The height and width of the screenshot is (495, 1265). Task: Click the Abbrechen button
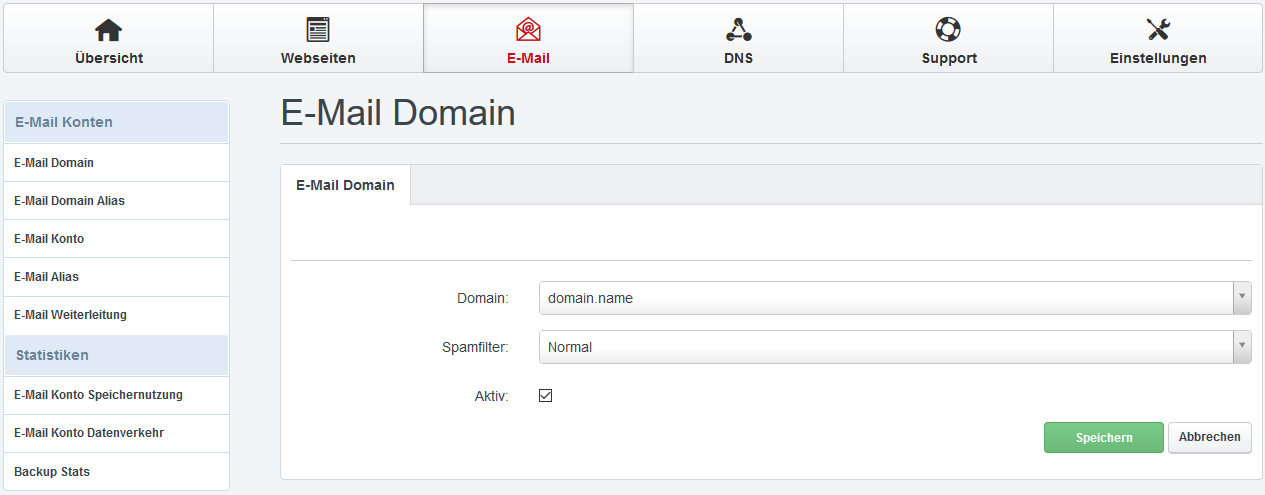pos(1209,437)
